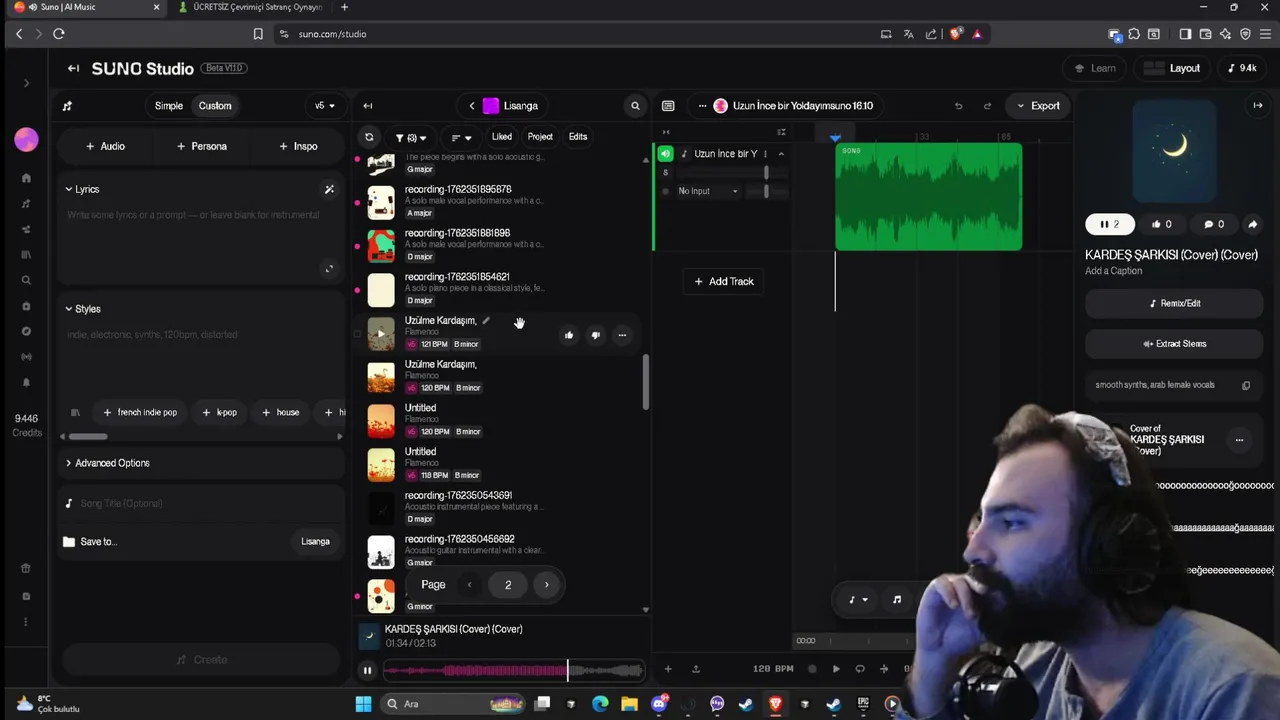
Task: Go to the next page of songs
Action: click(546, 585)
